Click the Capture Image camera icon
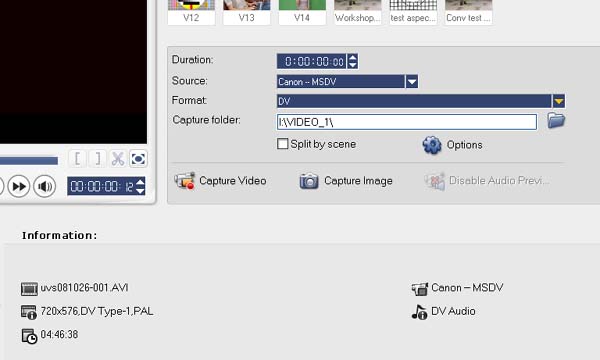600x360 pixels. 309,181
